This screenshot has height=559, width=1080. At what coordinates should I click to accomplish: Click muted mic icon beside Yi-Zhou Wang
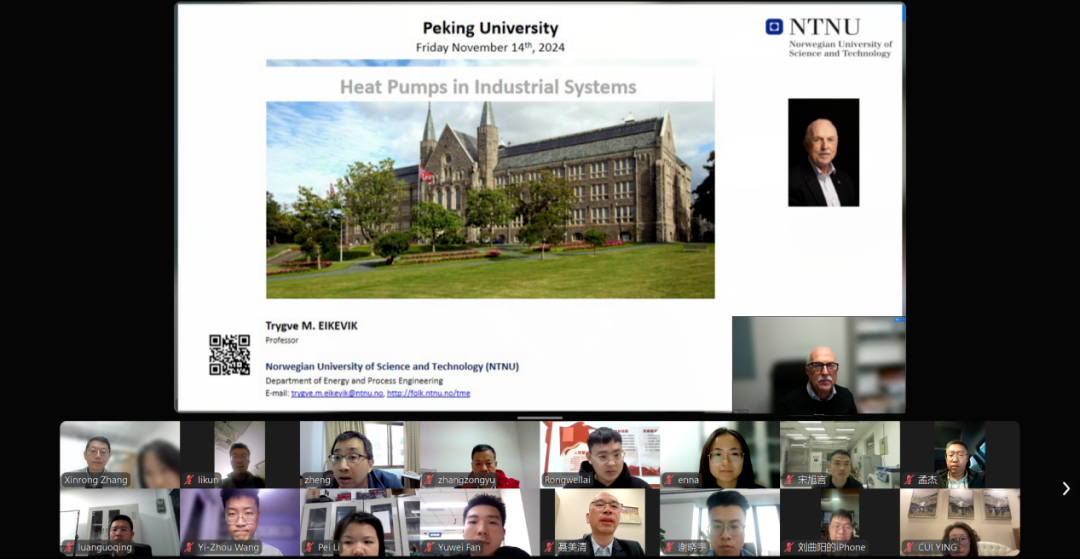coord(189,547)
